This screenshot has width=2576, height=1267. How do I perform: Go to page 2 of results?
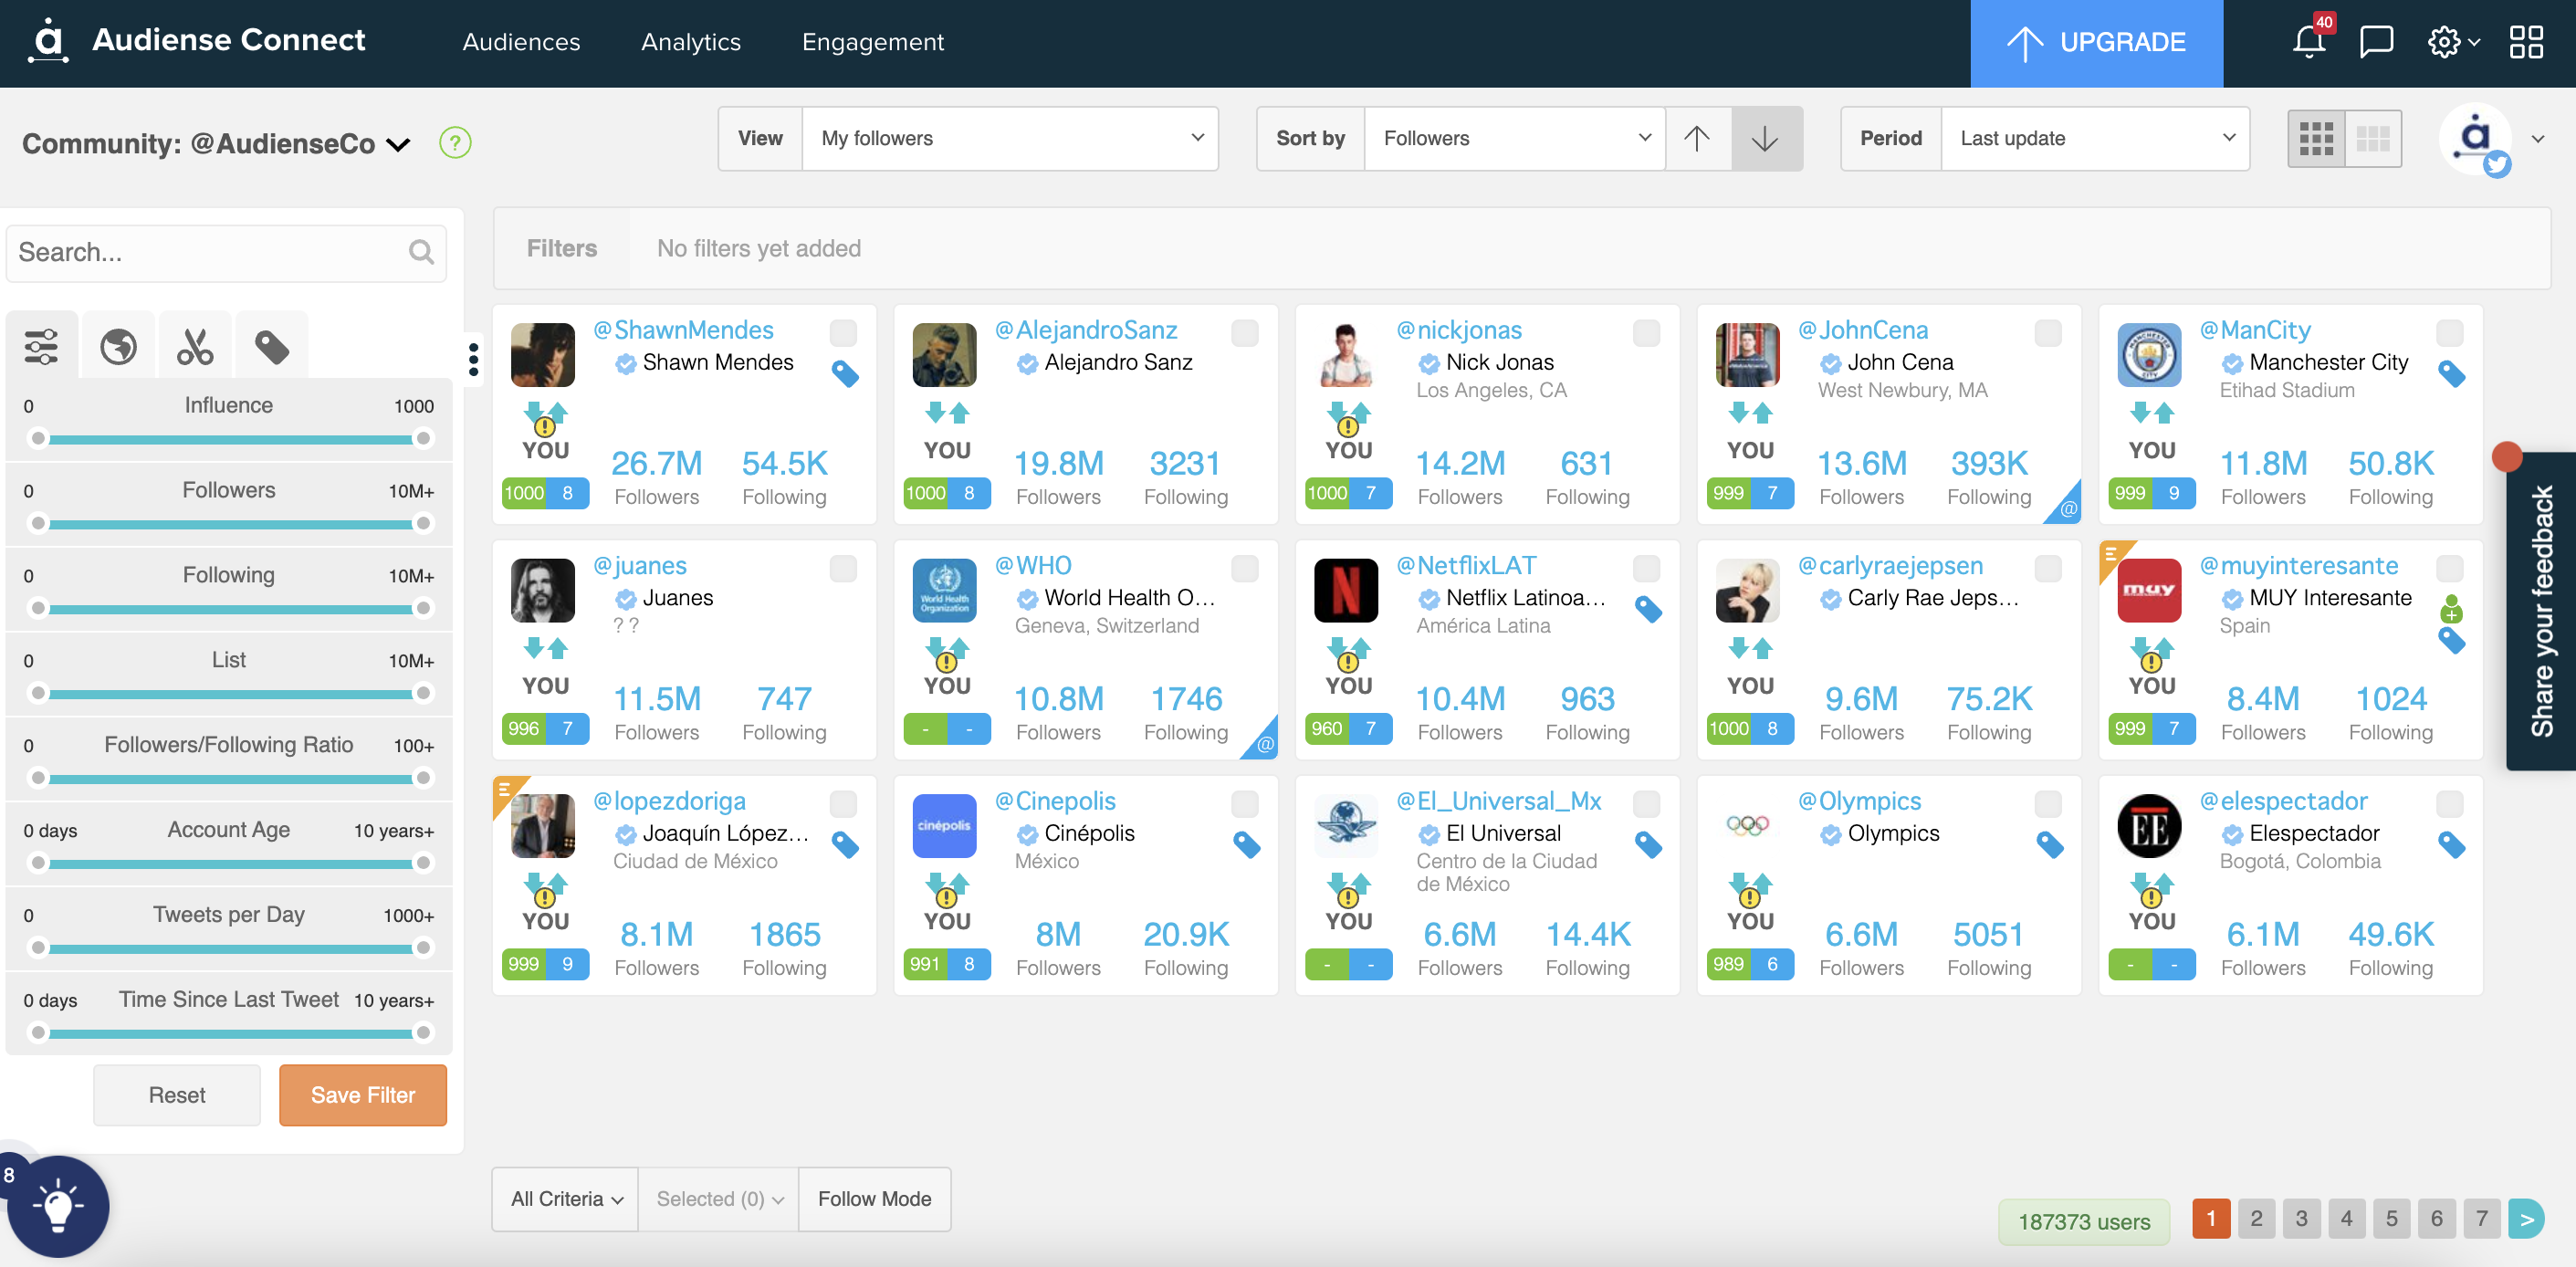point(2256,1218)
